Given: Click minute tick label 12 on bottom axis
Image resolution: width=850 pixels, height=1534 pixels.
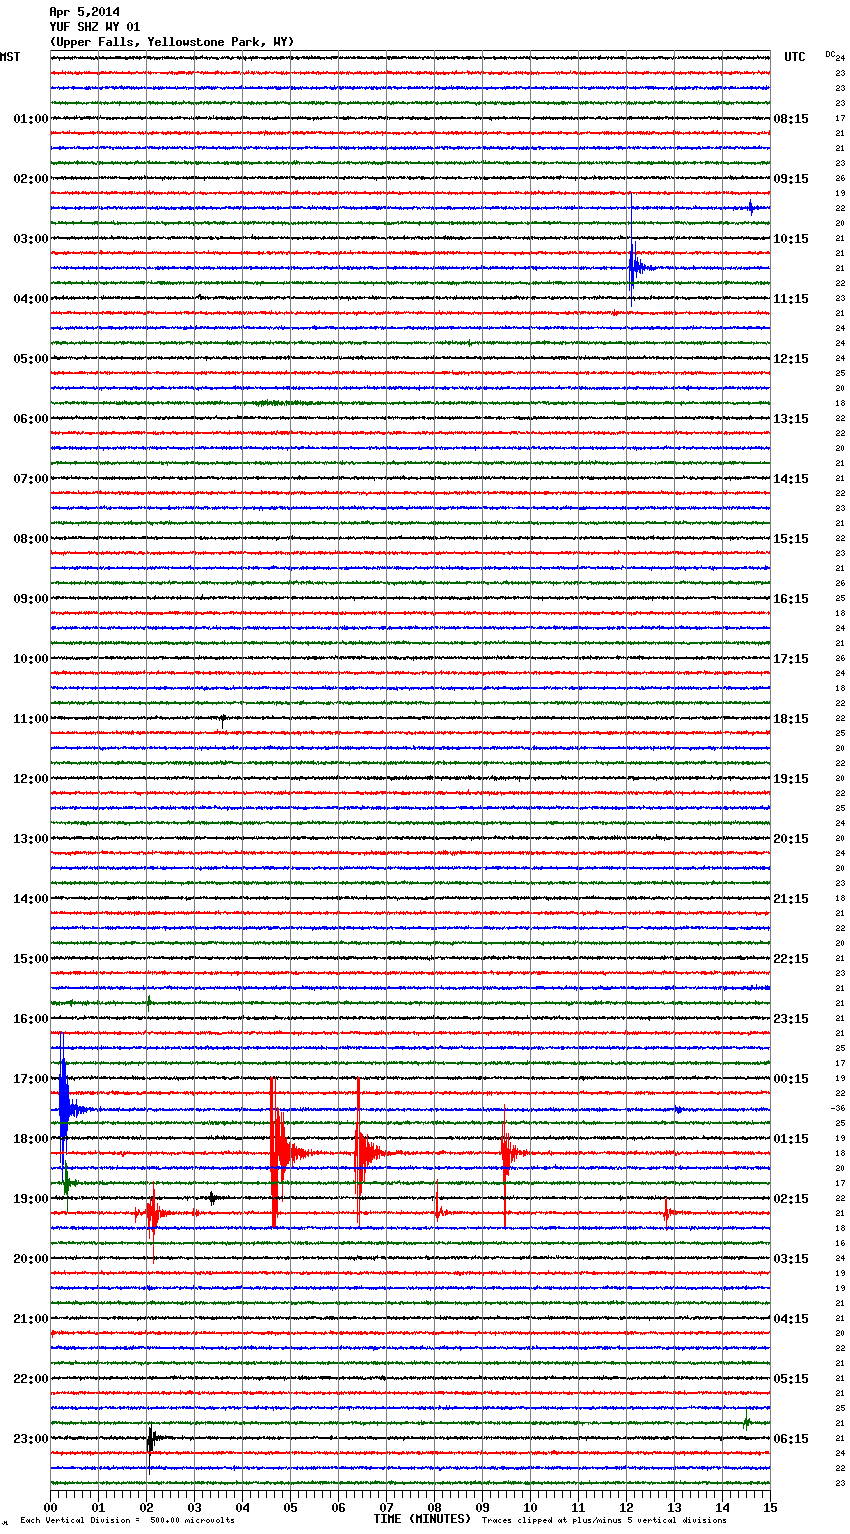Looking at the screenshot, I should click(x=627, y=1507).
